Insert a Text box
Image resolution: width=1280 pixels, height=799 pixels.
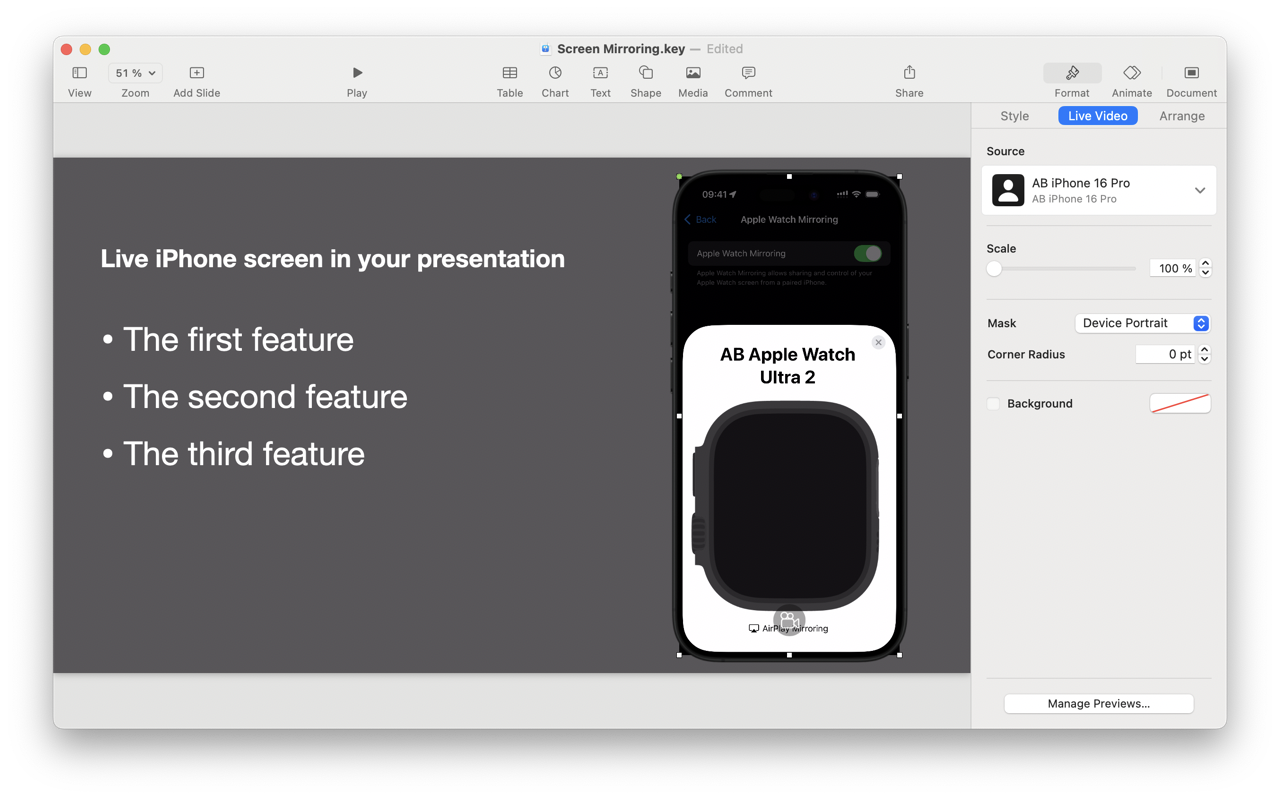(x=600, y=80)
